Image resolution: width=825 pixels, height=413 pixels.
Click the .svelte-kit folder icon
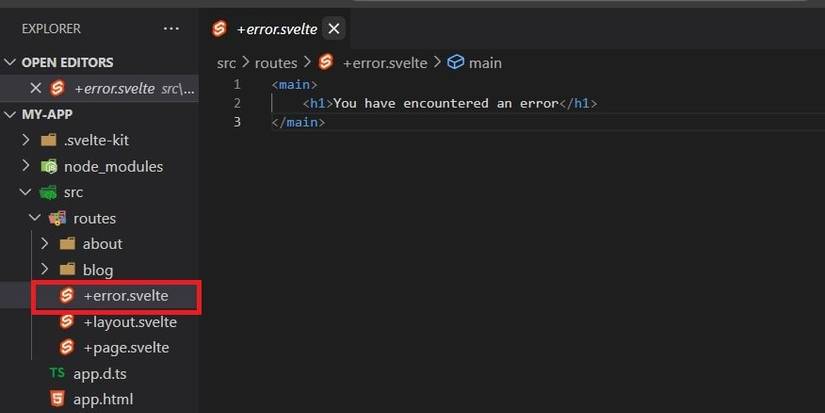point(48,140)
